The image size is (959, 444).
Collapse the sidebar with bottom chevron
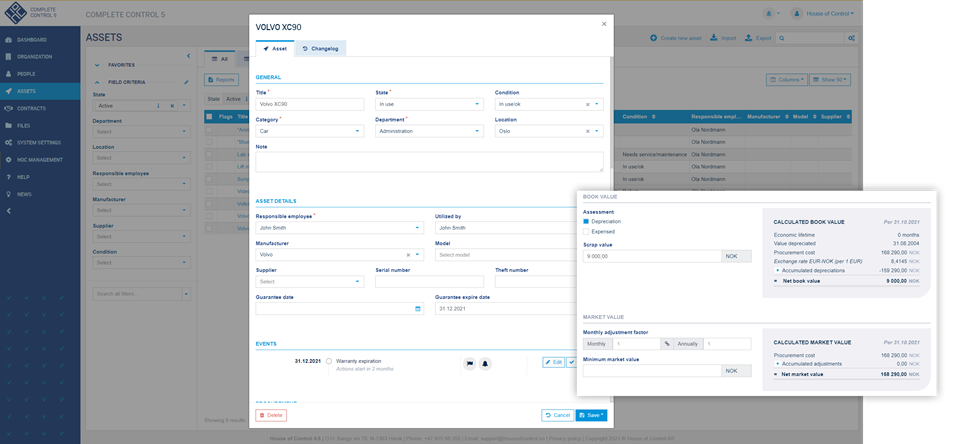8,211
